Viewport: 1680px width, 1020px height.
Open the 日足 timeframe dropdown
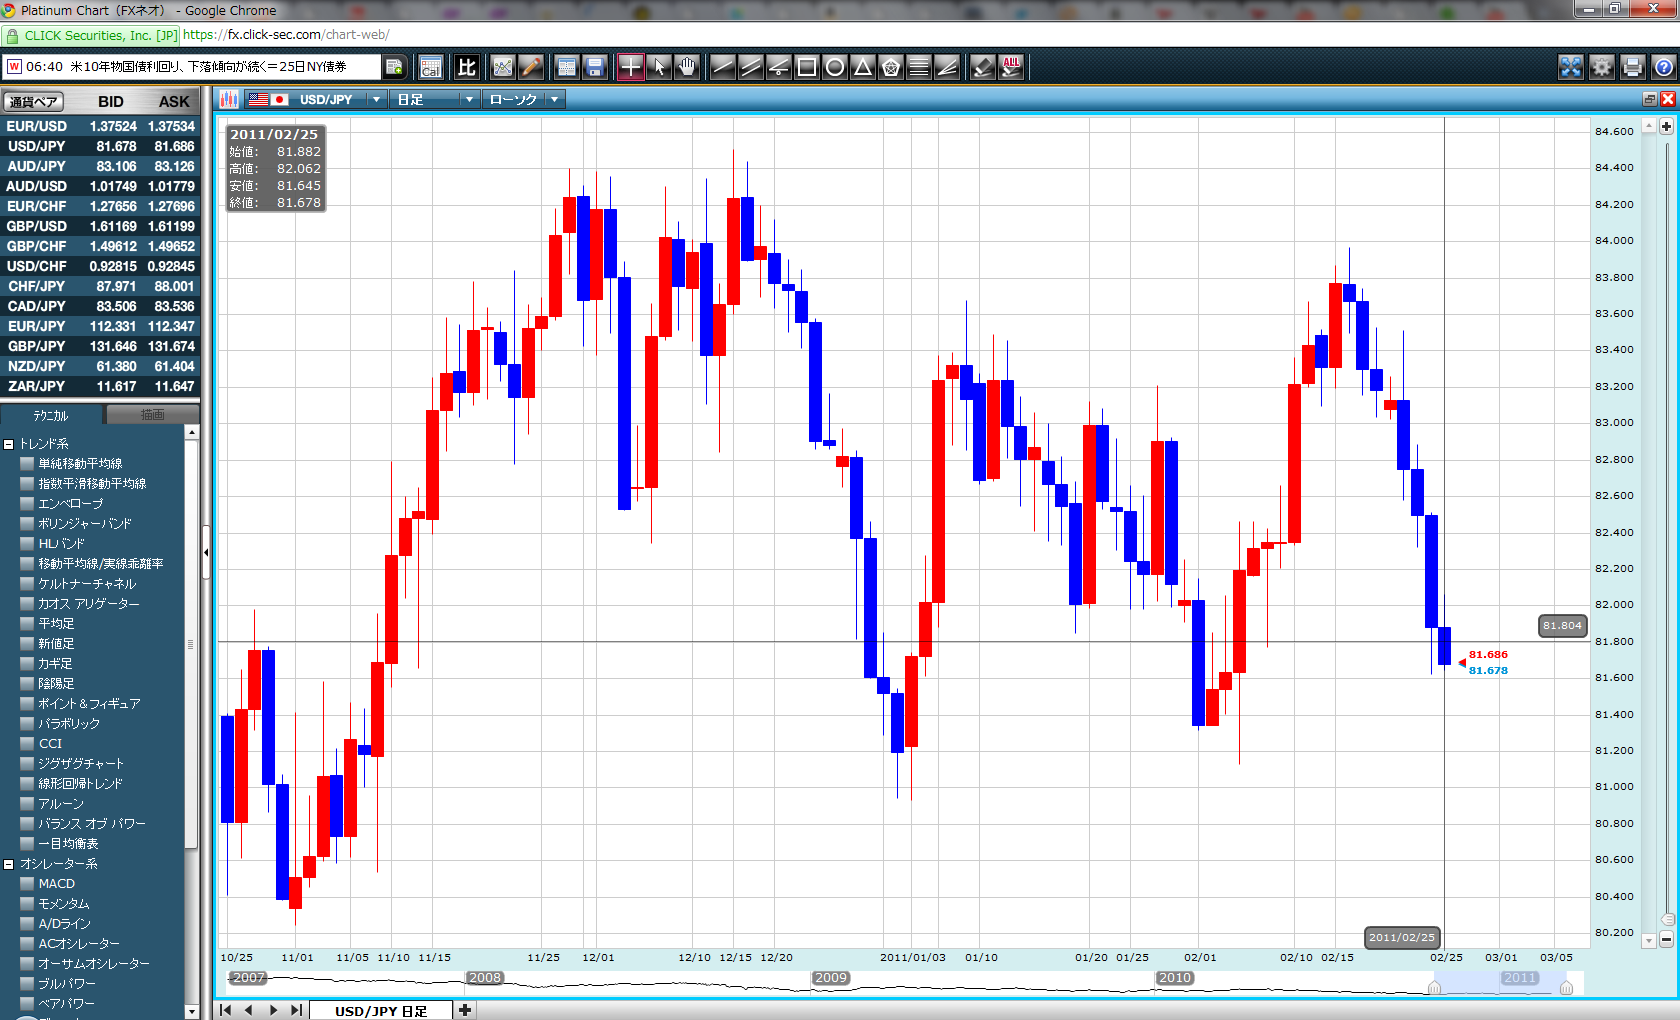coord(468,99)
